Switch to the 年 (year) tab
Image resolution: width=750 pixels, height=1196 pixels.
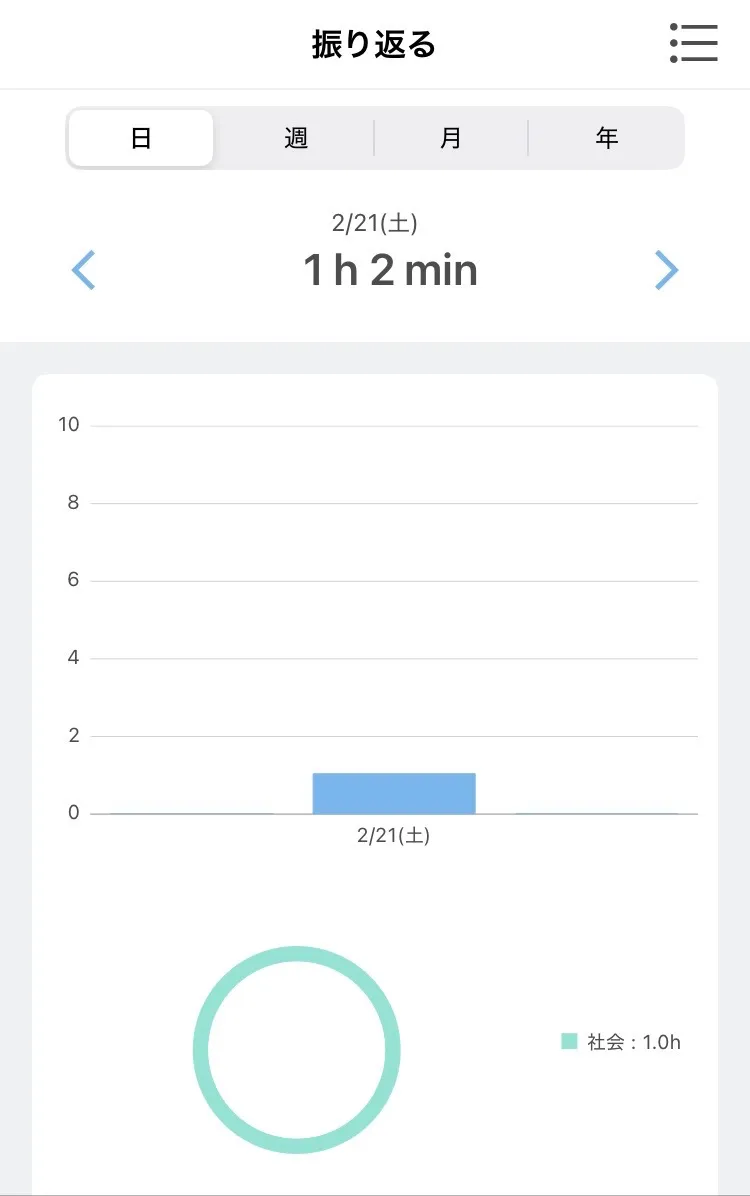(x=606, y=138)
